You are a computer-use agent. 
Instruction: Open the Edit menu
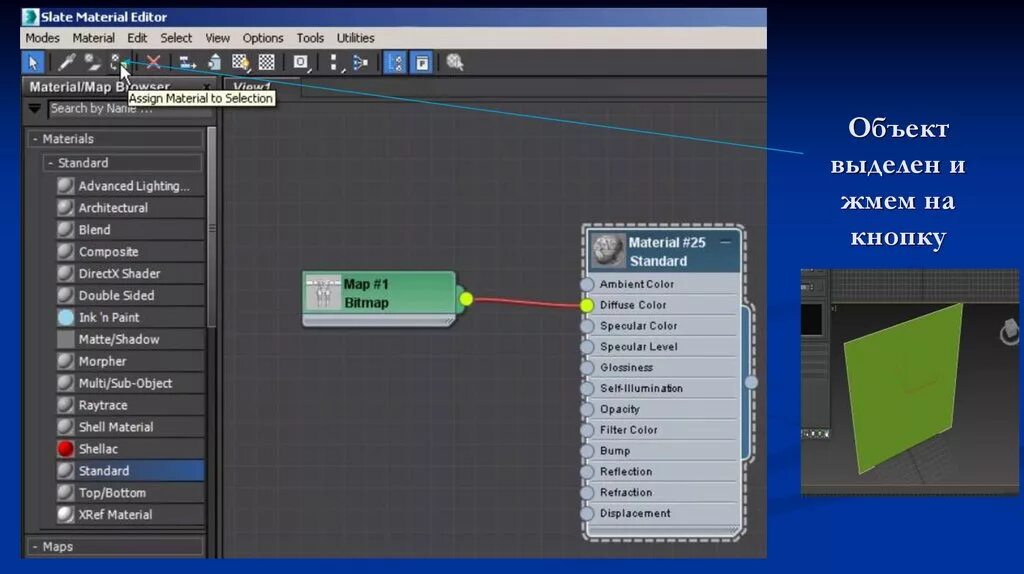tap(136, 38)
